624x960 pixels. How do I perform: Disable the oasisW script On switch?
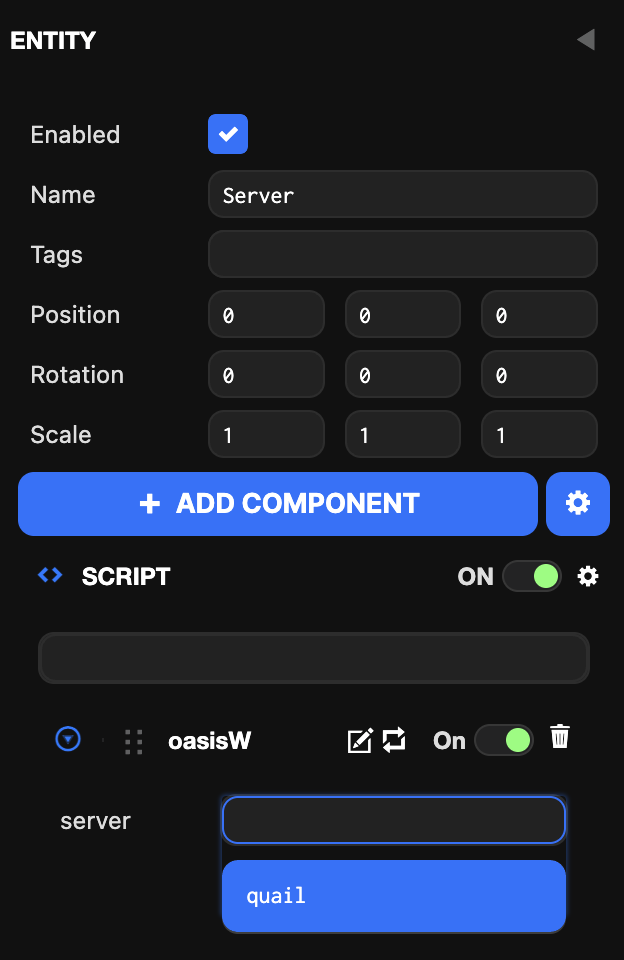click(504, 740)
